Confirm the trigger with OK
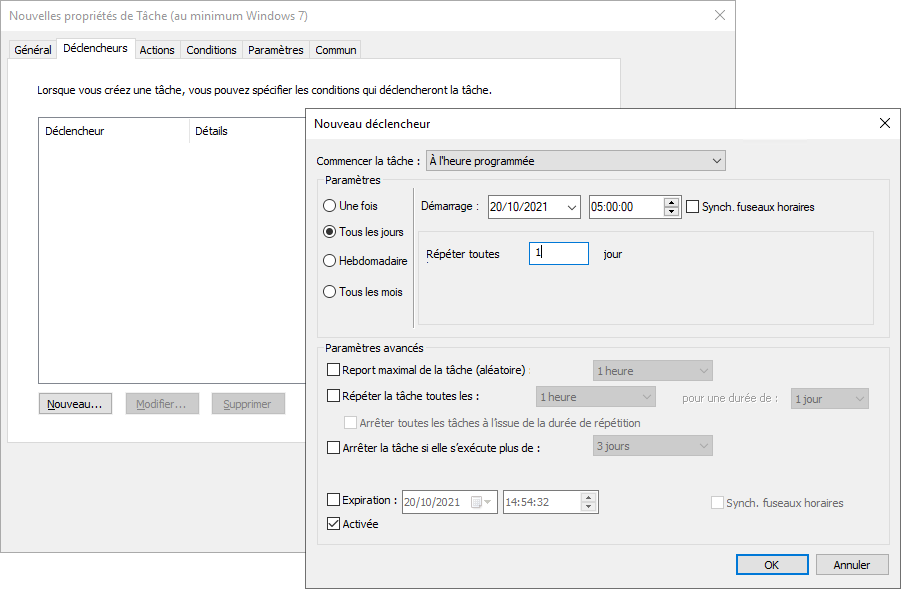Image resolution: width=901 pixels, height=590 pixels. pyautogui.click(x=771, y=564)
